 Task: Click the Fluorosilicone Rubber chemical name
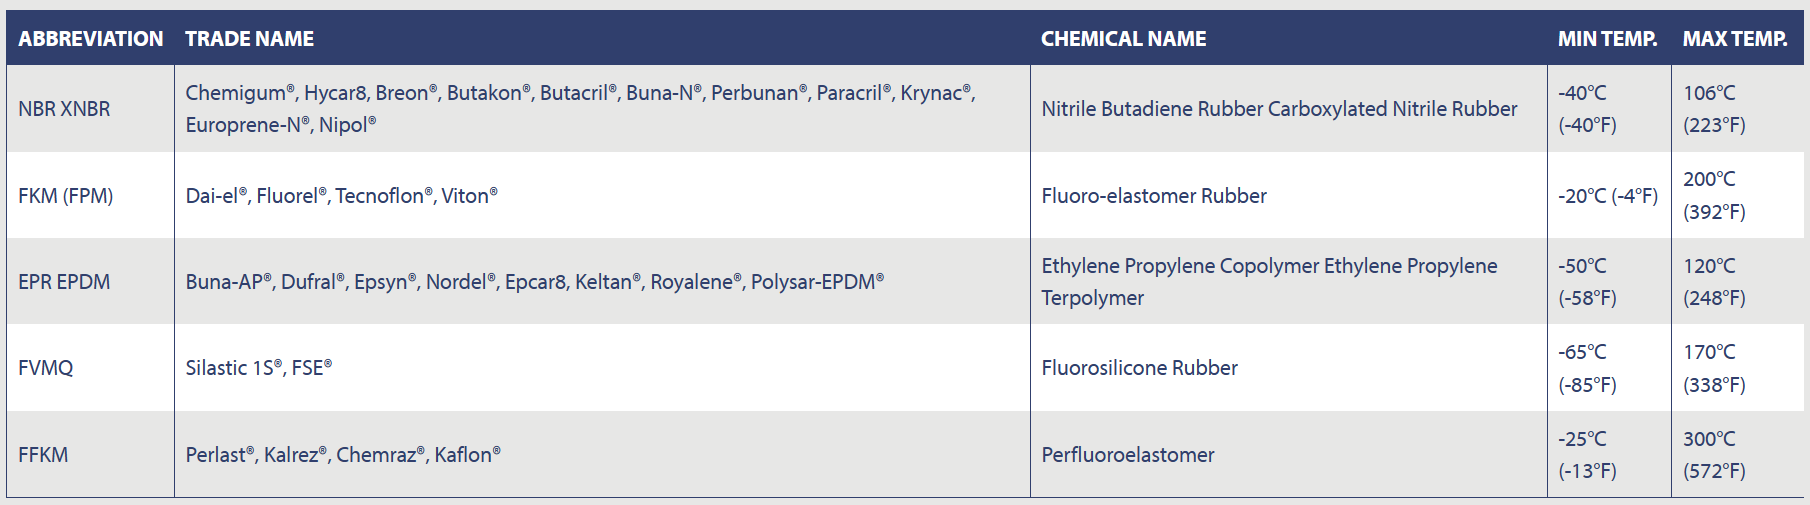click(x=1139, y=368)
